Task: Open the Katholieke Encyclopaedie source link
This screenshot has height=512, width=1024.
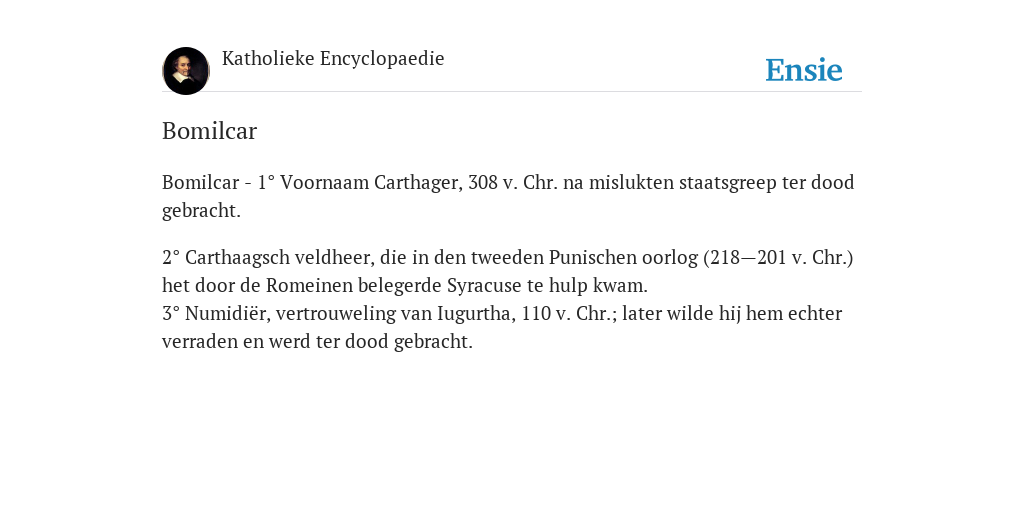Action: (x=333, y=59)
